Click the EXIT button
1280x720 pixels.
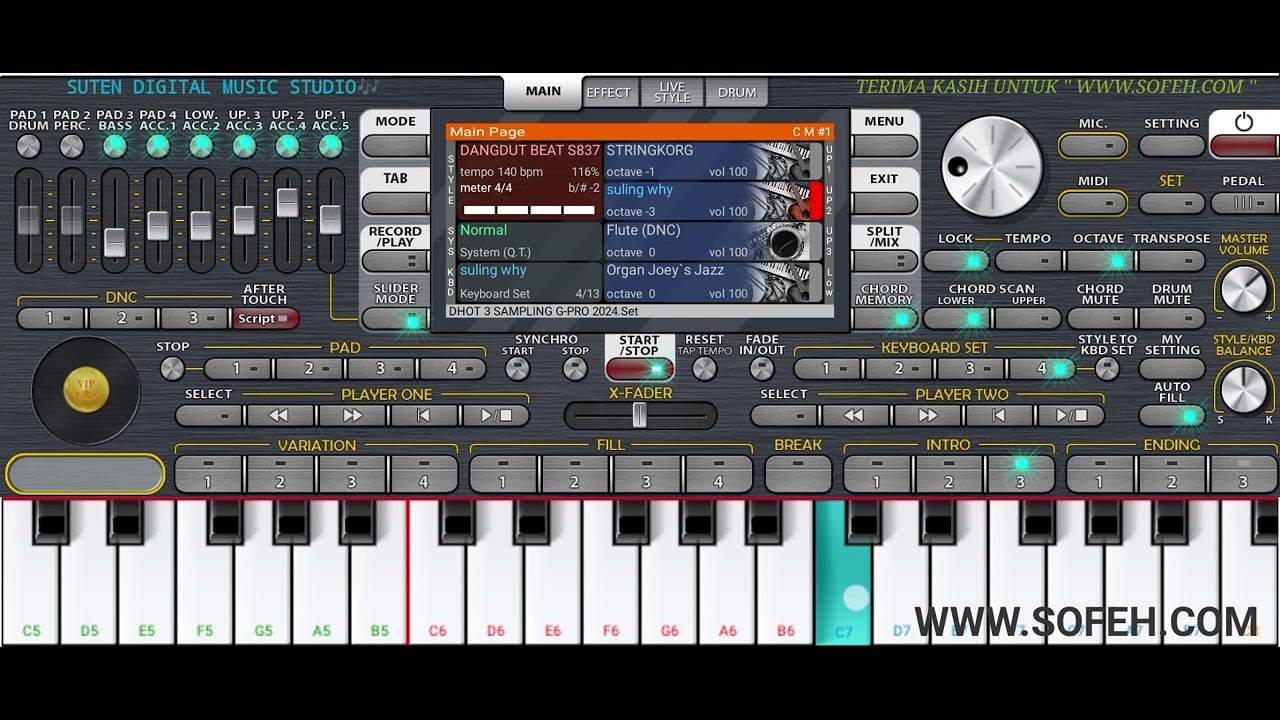[x=884, y=204]
